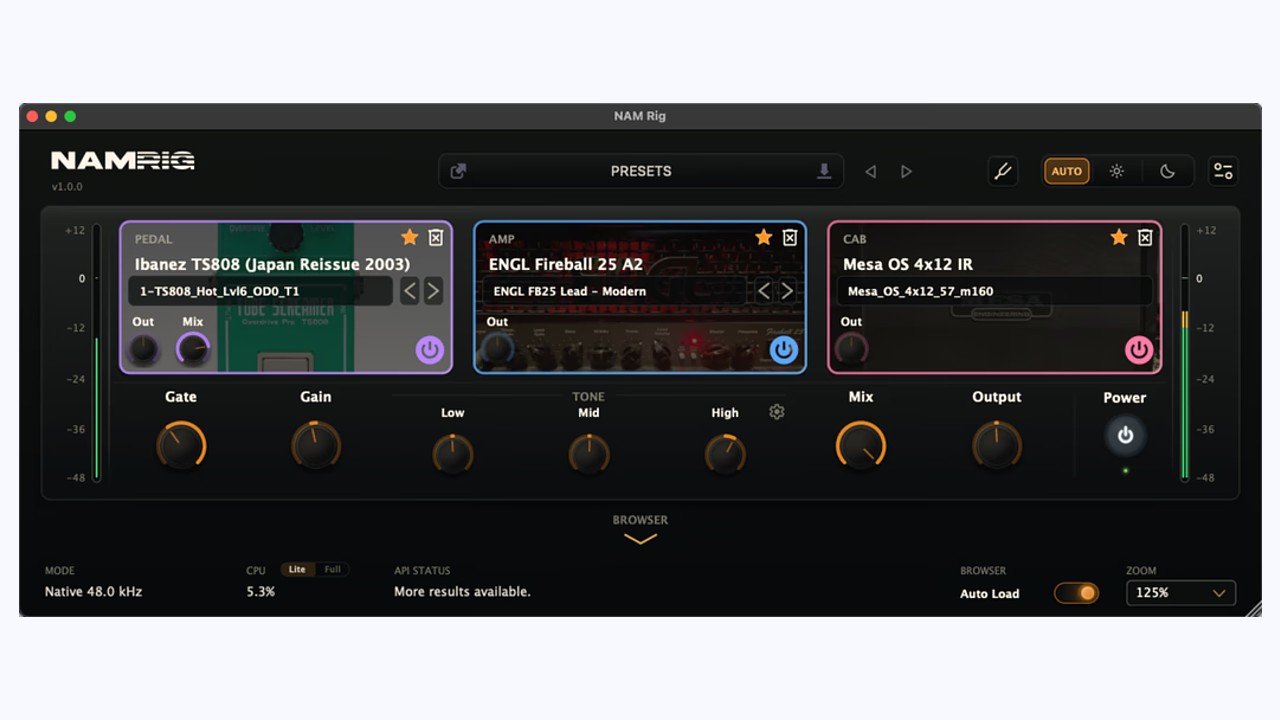Open the tuner fork icon
The image size is (1280, 720).
click(1002, 171)
